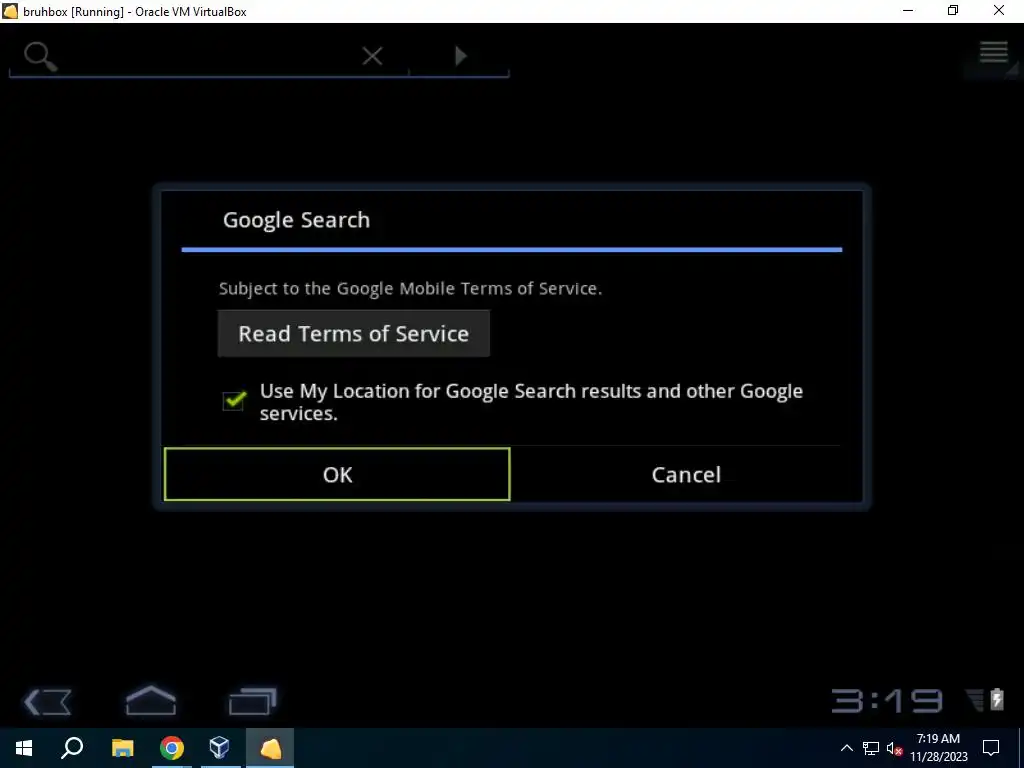Show hidden system tray icons
This screenshot has height=768, width=1024.
pos(846,748)
